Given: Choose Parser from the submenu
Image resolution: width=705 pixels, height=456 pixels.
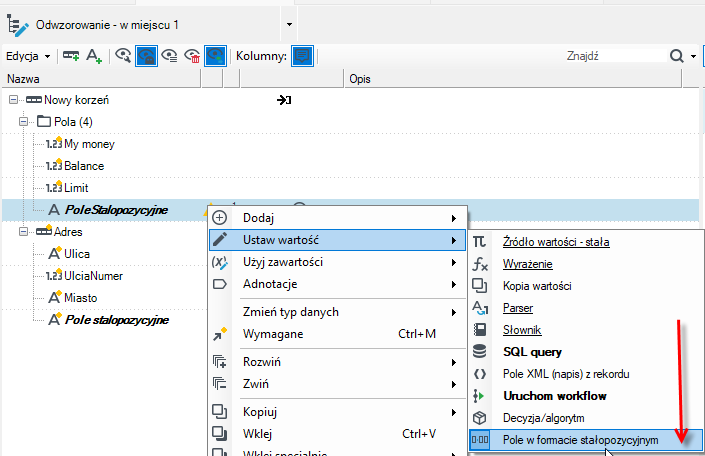Looking at the screenshot, I should 586,308.
